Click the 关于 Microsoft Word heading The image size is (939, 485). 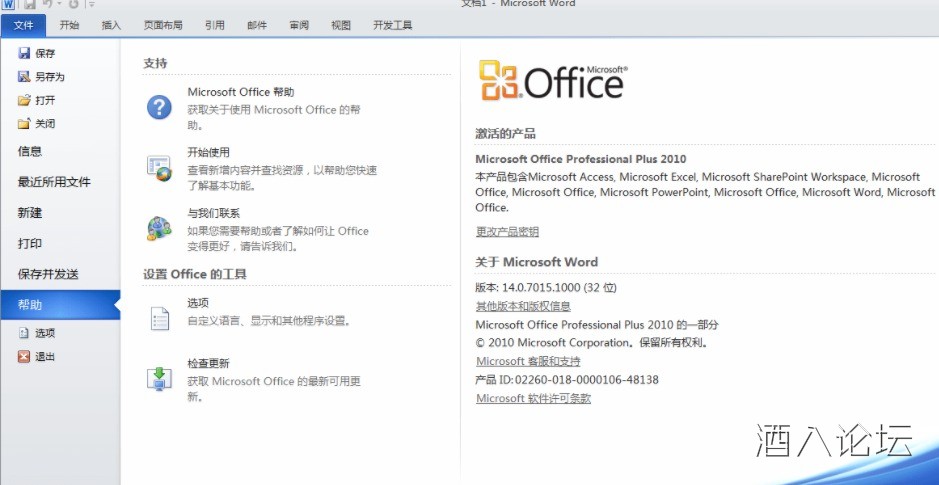point(537,262)
